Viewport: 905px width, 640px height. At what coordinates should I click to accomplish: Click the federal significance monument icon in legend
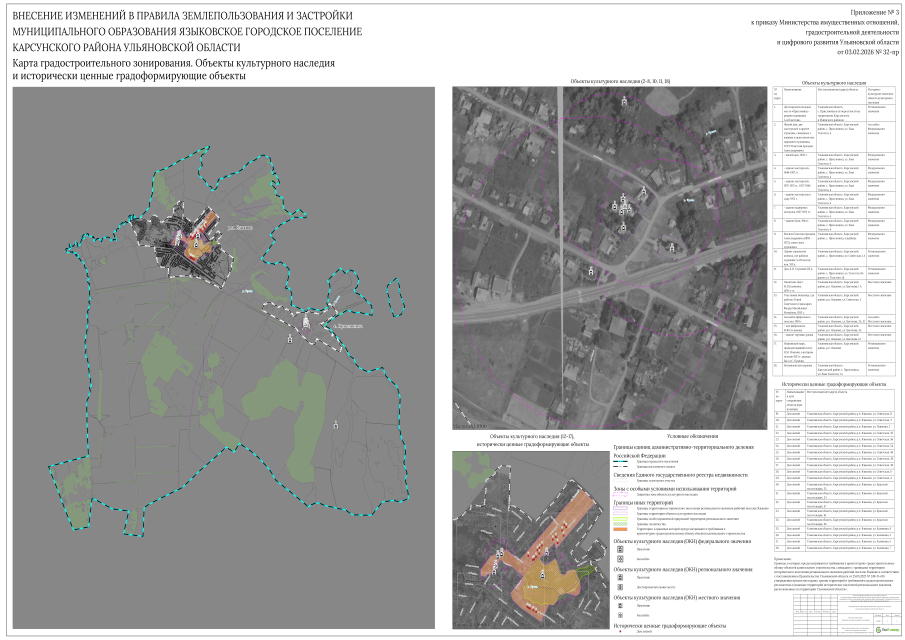[621, 550]
